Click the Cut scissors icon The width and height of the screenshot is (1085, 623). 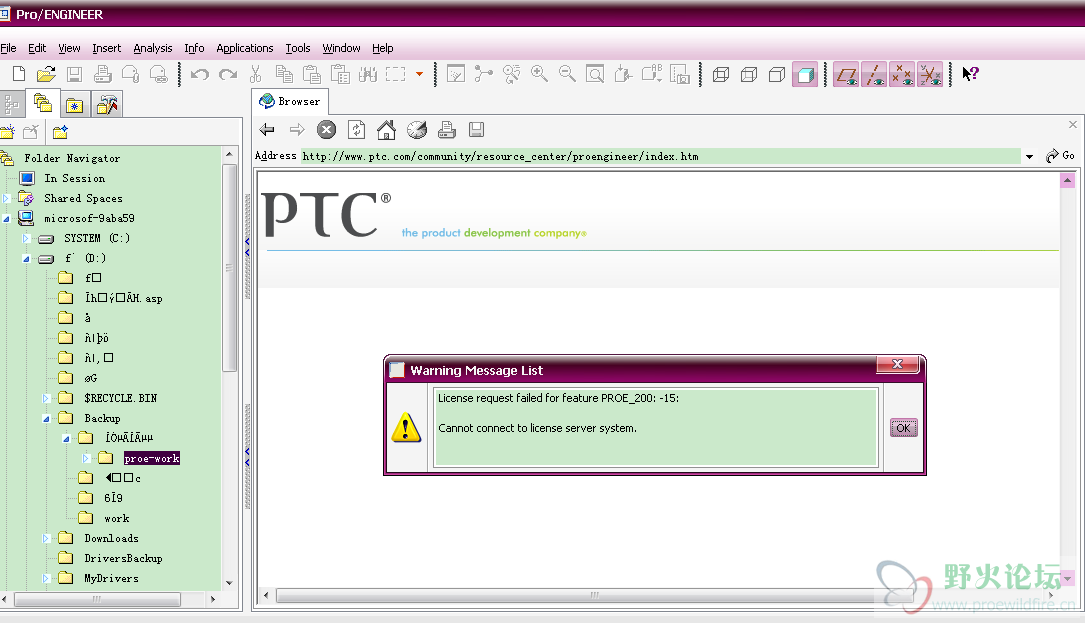click(255, 74)
